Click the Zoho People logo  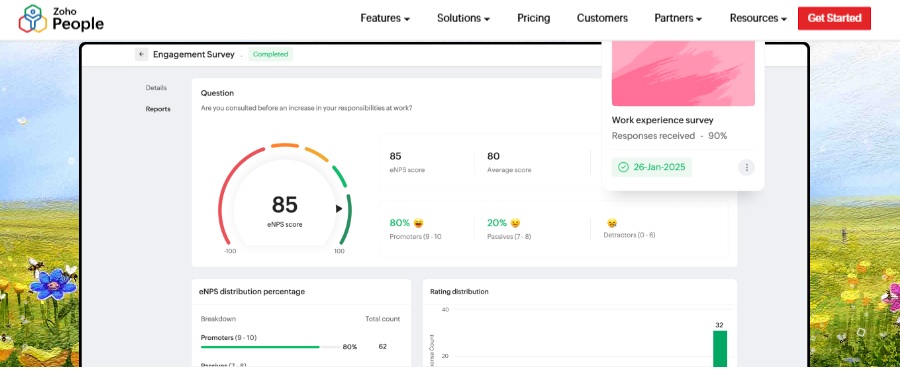(x=61, y=18)
